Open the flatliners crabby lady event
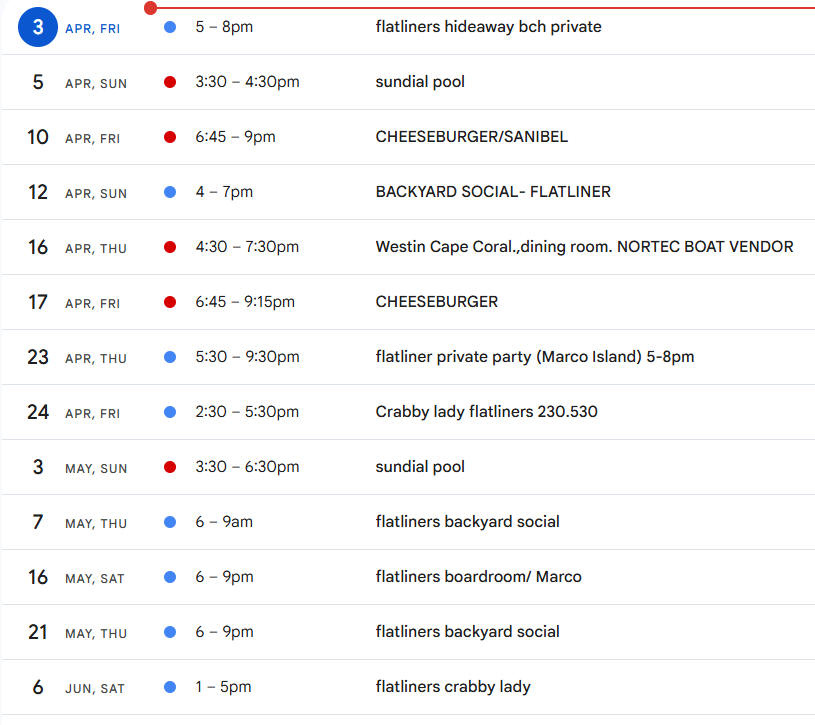Viewport: 815px width, 725px height. coord(453,687)
